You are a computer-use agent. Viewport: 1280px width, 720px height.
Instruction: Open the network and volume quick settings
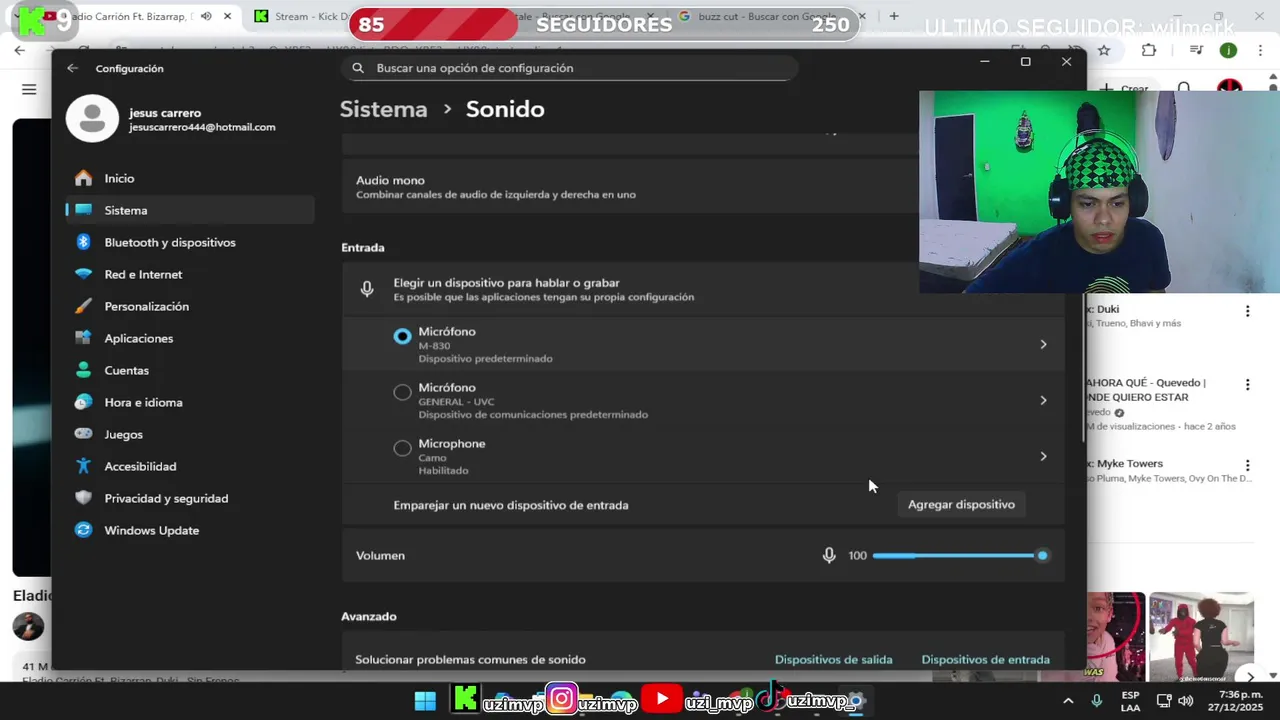tap(1175, 701)
